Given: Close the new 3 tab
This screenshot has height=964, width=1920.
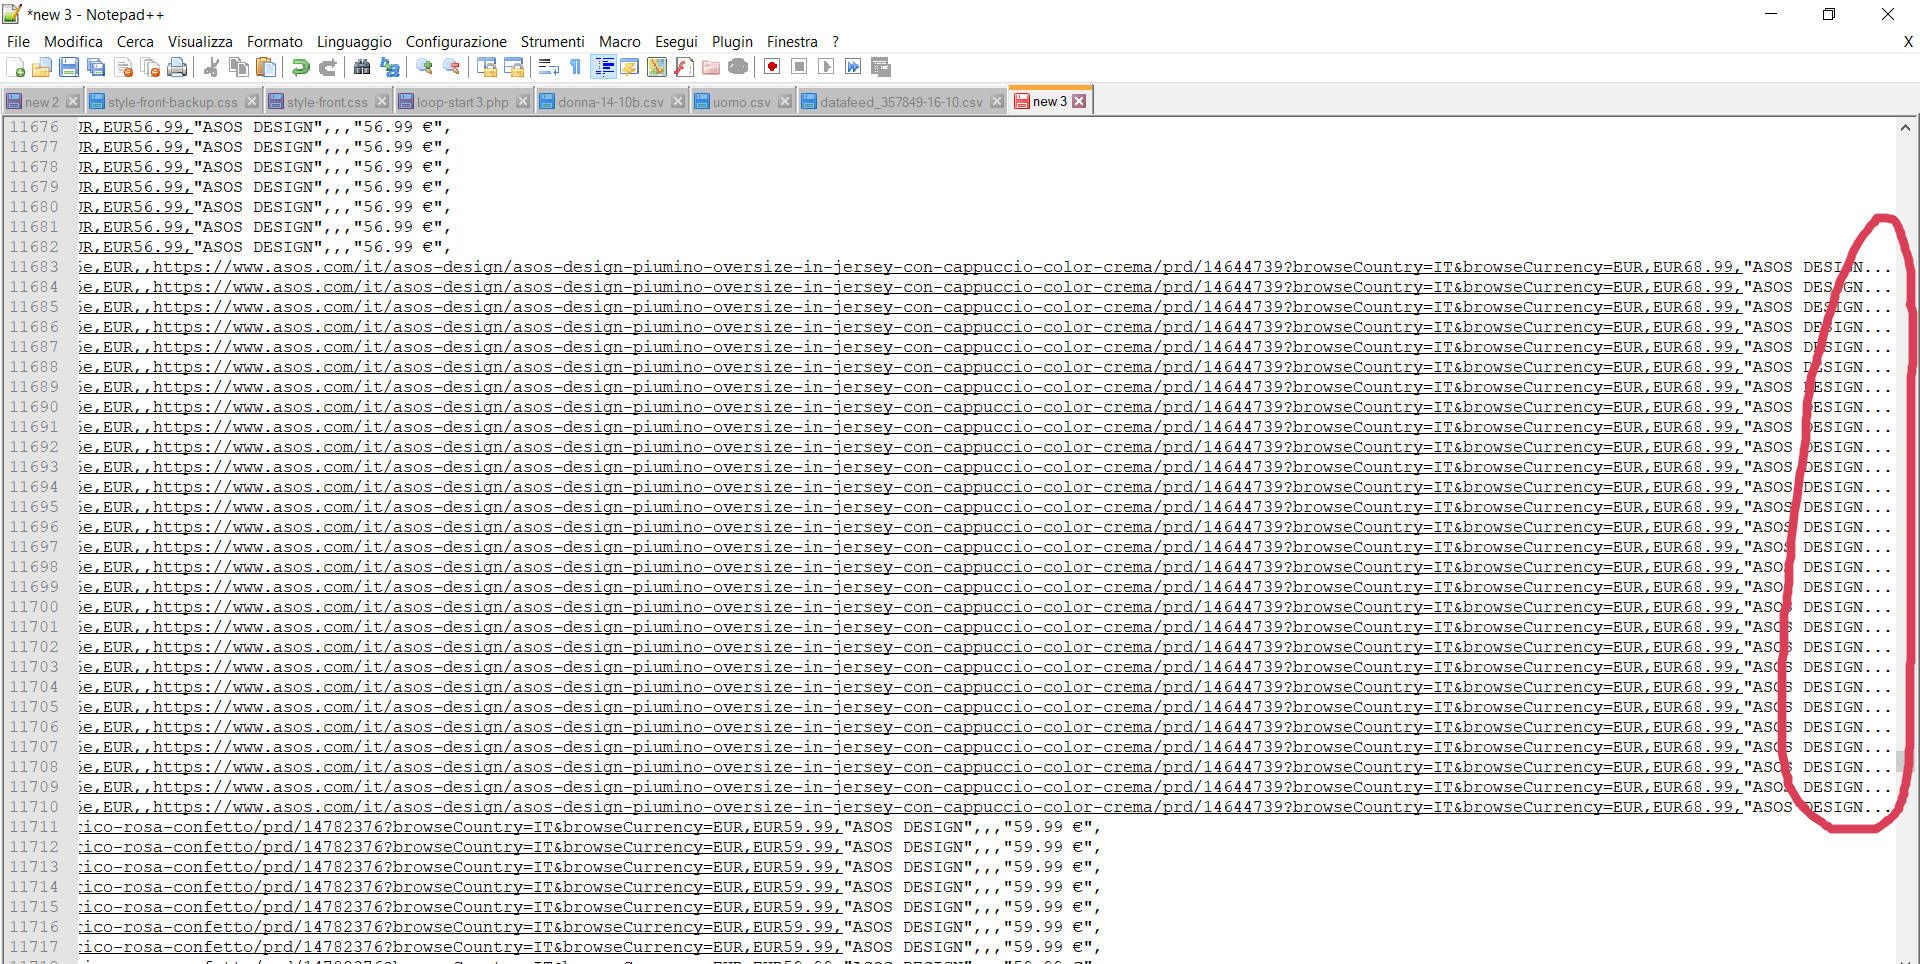Looking at the screenshot, I should click(x=1079, y=102).
